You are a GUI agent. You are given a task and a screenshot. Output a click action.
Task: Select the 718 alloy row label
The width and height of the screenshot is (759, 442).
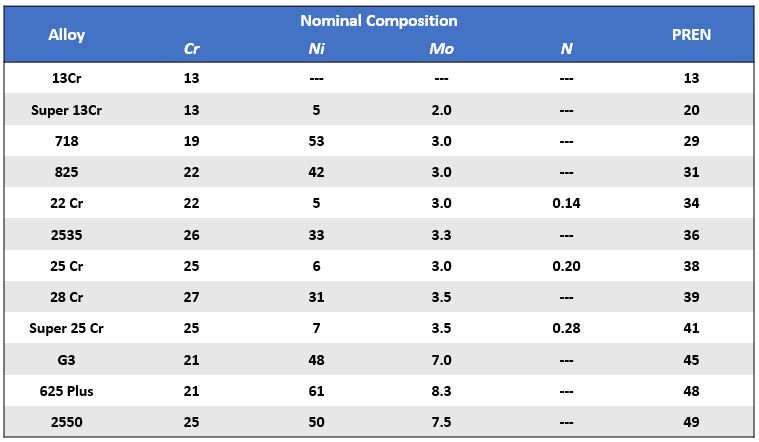[x=66, y=141]
